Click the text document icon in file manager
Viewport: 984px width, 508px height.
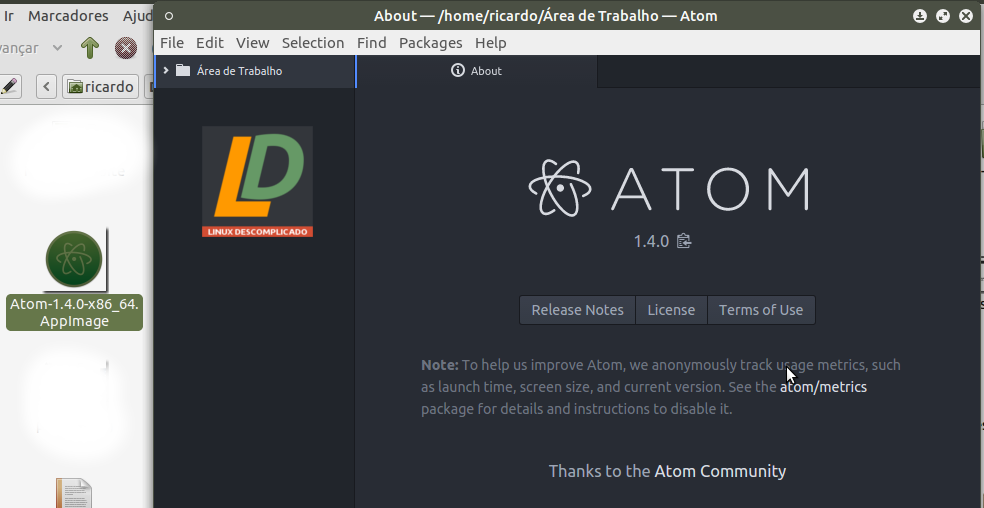pyautogui.click(x=74, y=493)
